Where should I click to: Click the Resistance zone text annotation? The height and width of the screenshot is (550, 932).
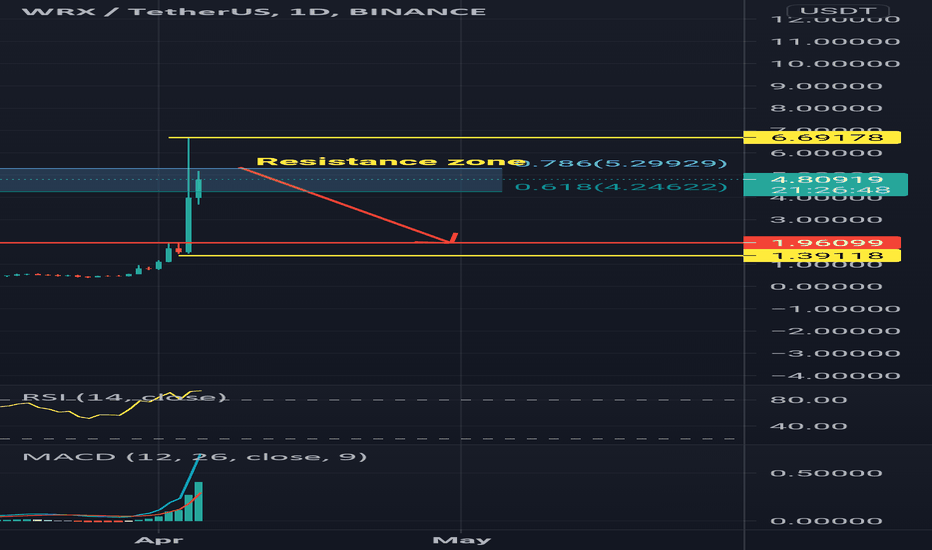(x=389, y=161)
